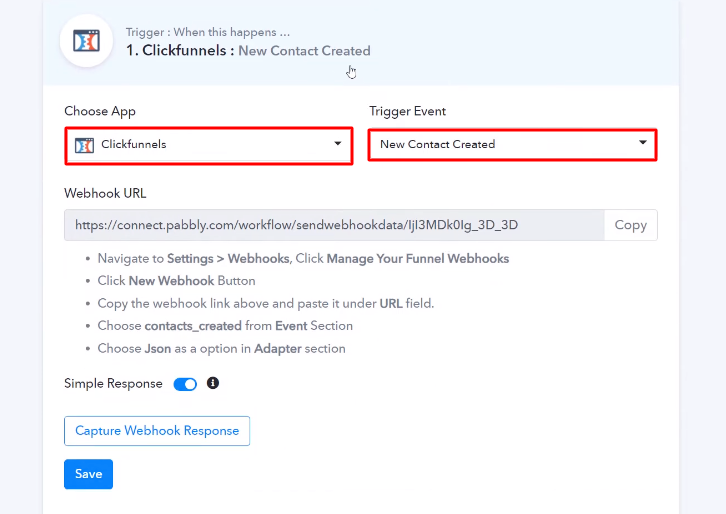Click the Copy button for webhook URL
The image size is (726, 514).
coord(631,225)
